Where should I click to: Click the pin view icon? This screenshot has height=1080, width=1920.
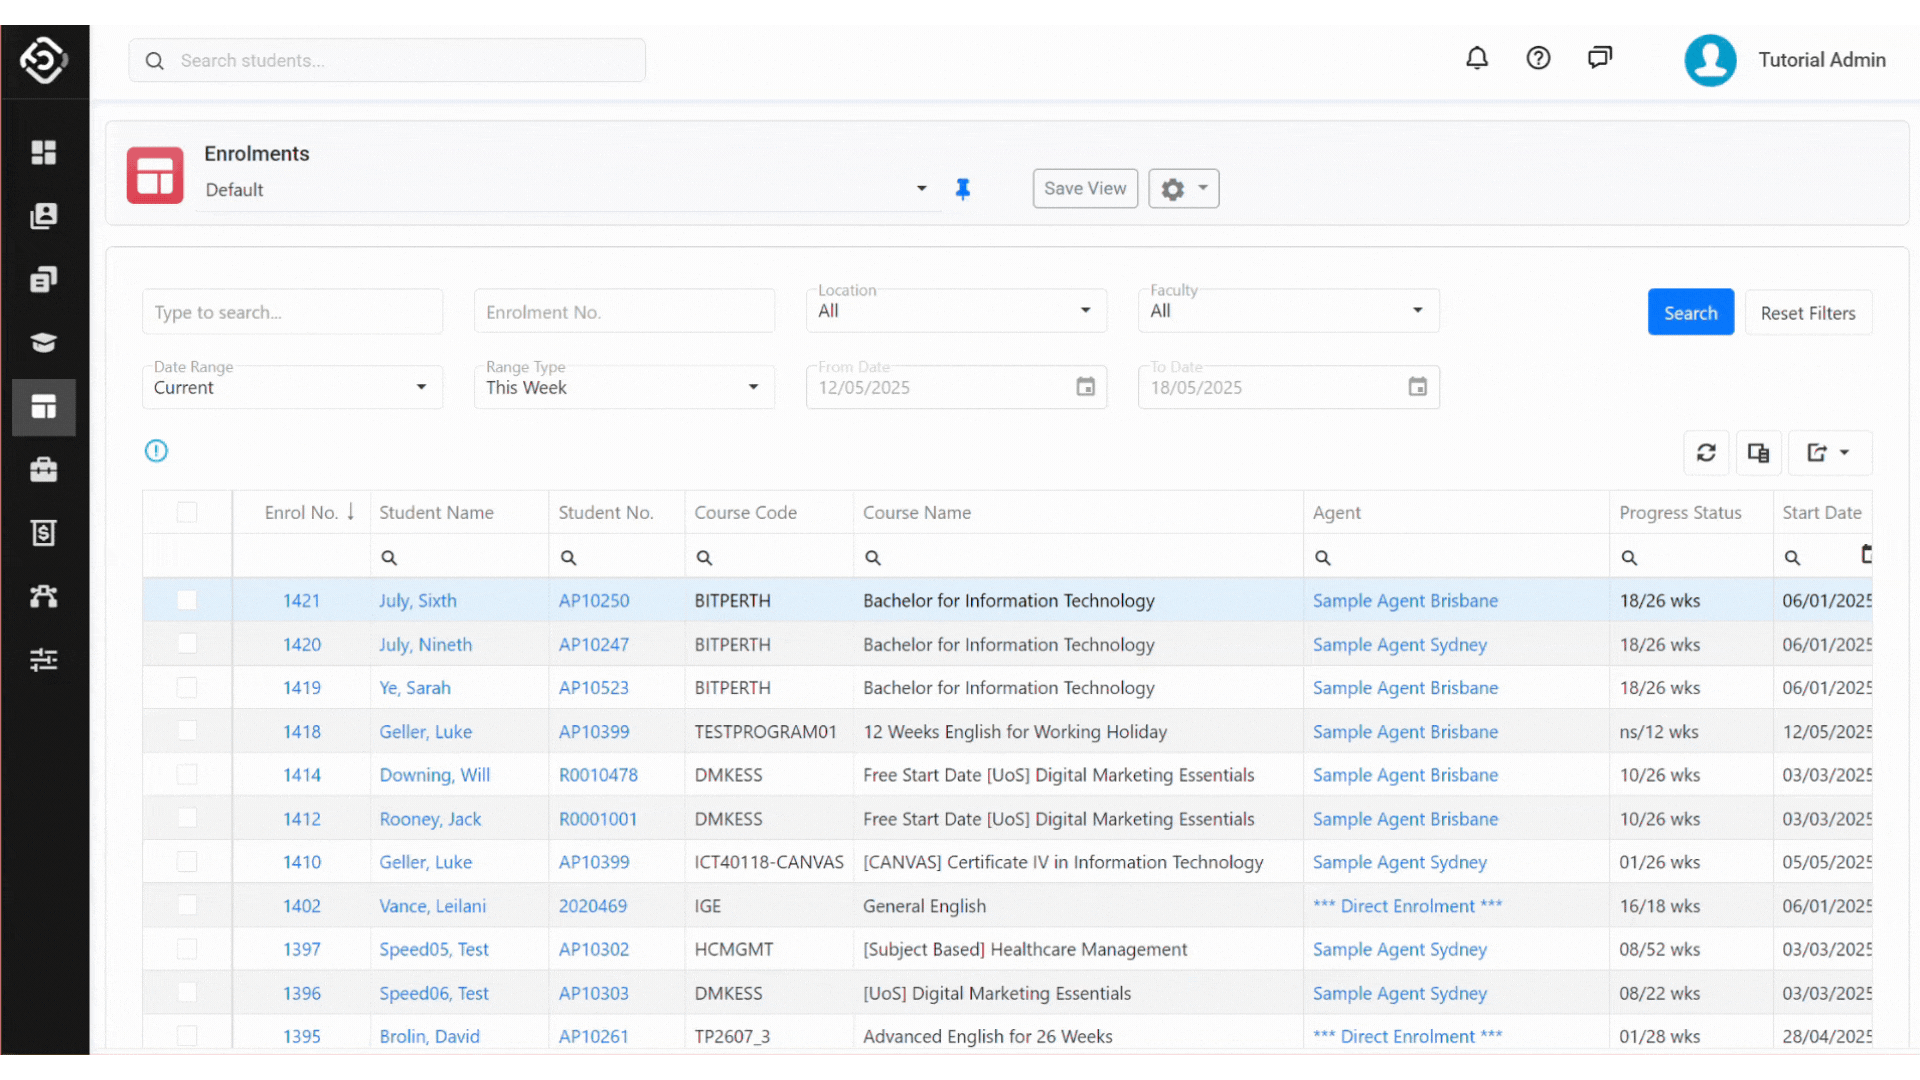pos(963,189)
